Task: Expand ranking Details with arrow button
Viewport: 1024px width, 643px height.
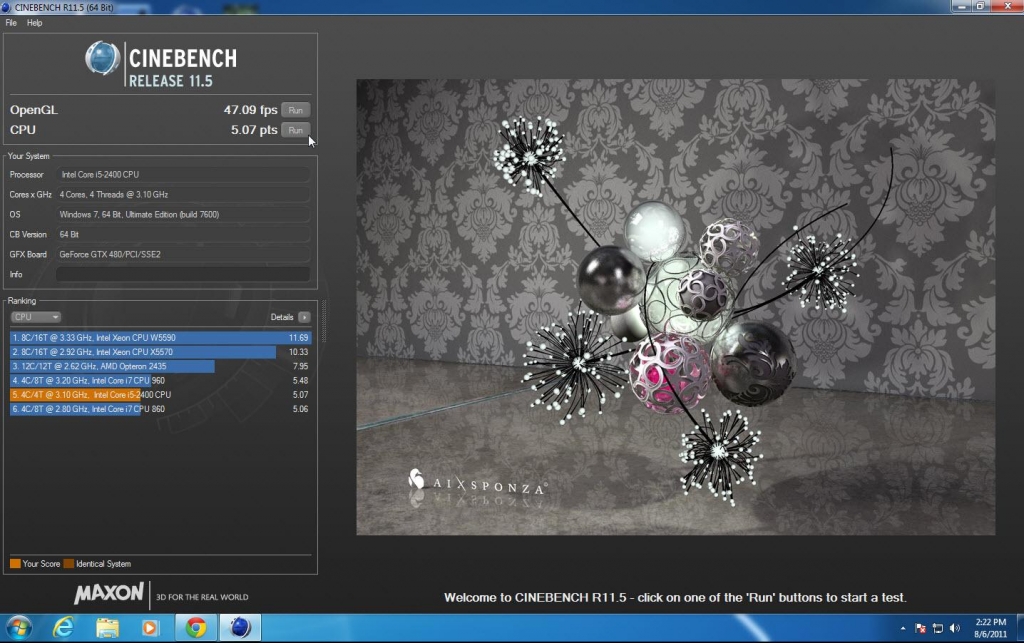Action: [304, 317]
